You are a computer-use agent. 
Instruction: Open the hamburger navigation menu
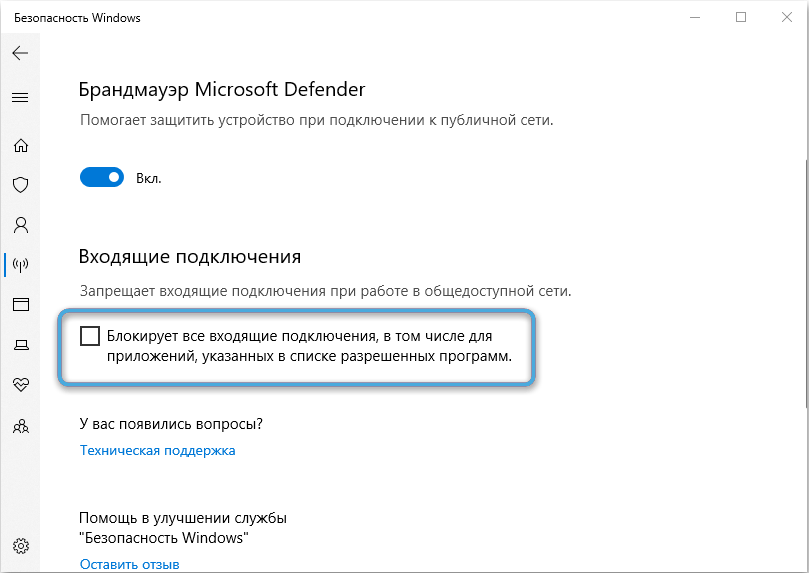20,97
